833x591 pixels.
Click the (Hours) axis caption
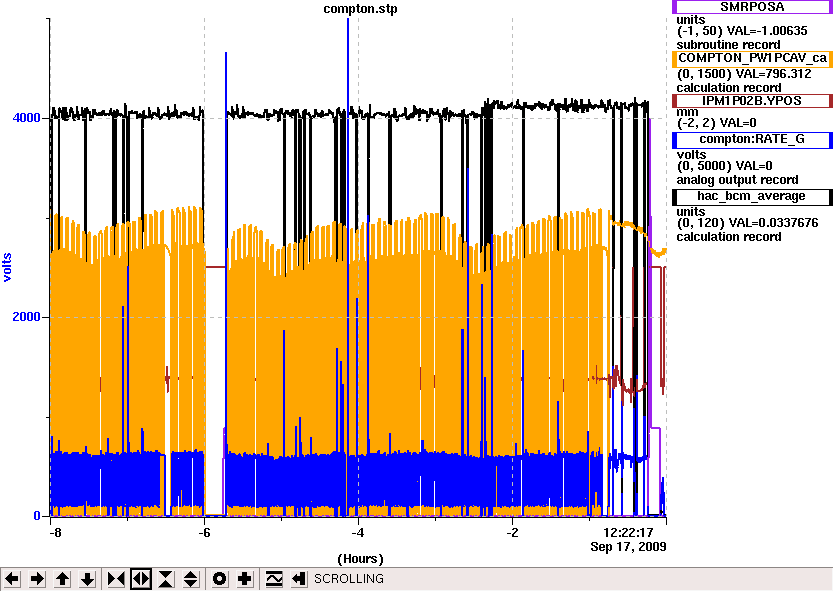point(360,559)
